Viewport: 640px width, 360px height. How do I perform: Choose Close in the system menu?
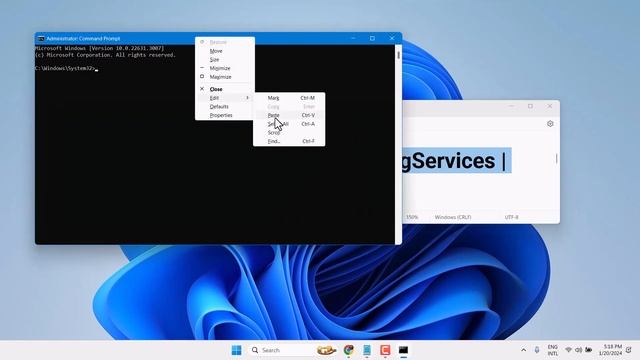[225, 89]
